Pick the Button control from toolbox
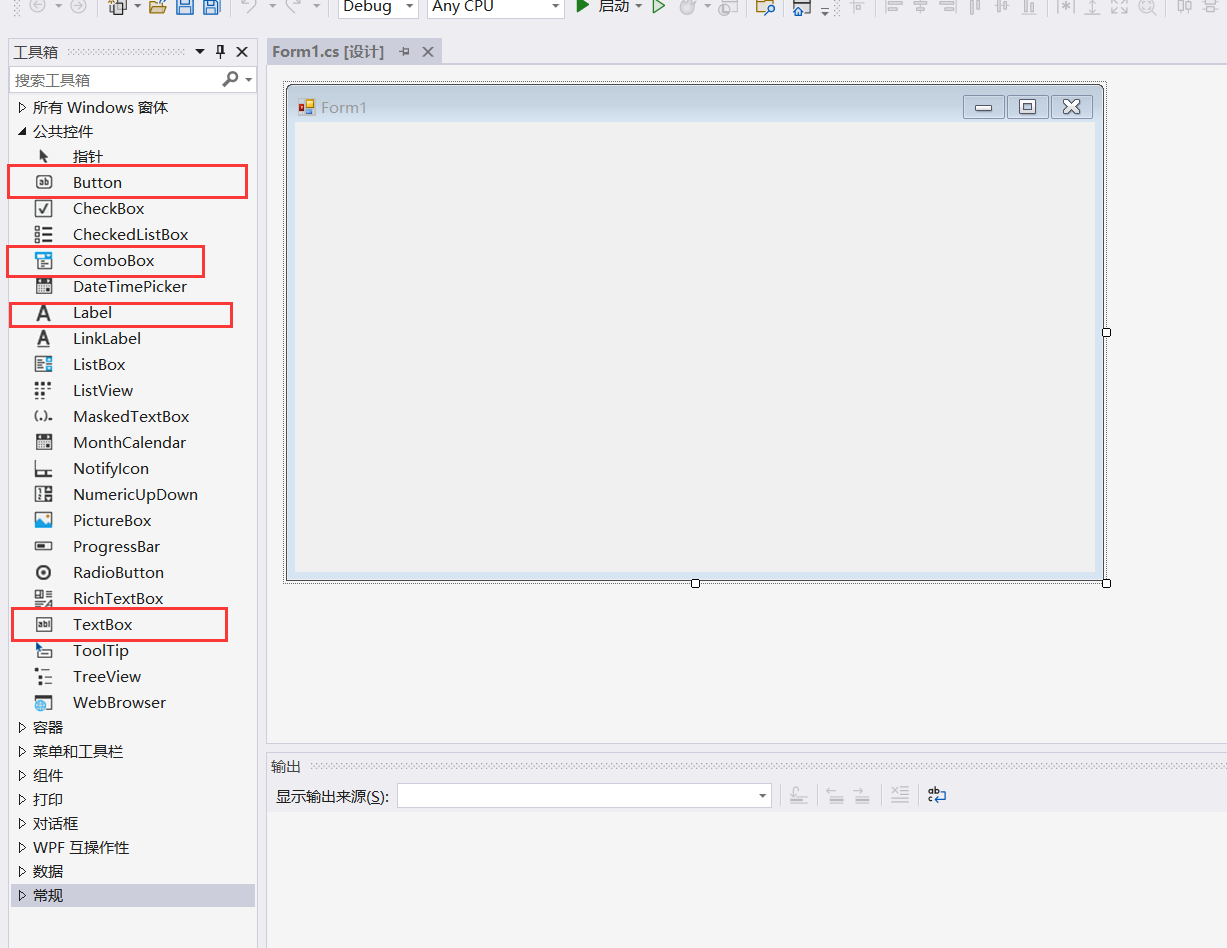Screen dimensions: 1227x948 click(132, 182)
